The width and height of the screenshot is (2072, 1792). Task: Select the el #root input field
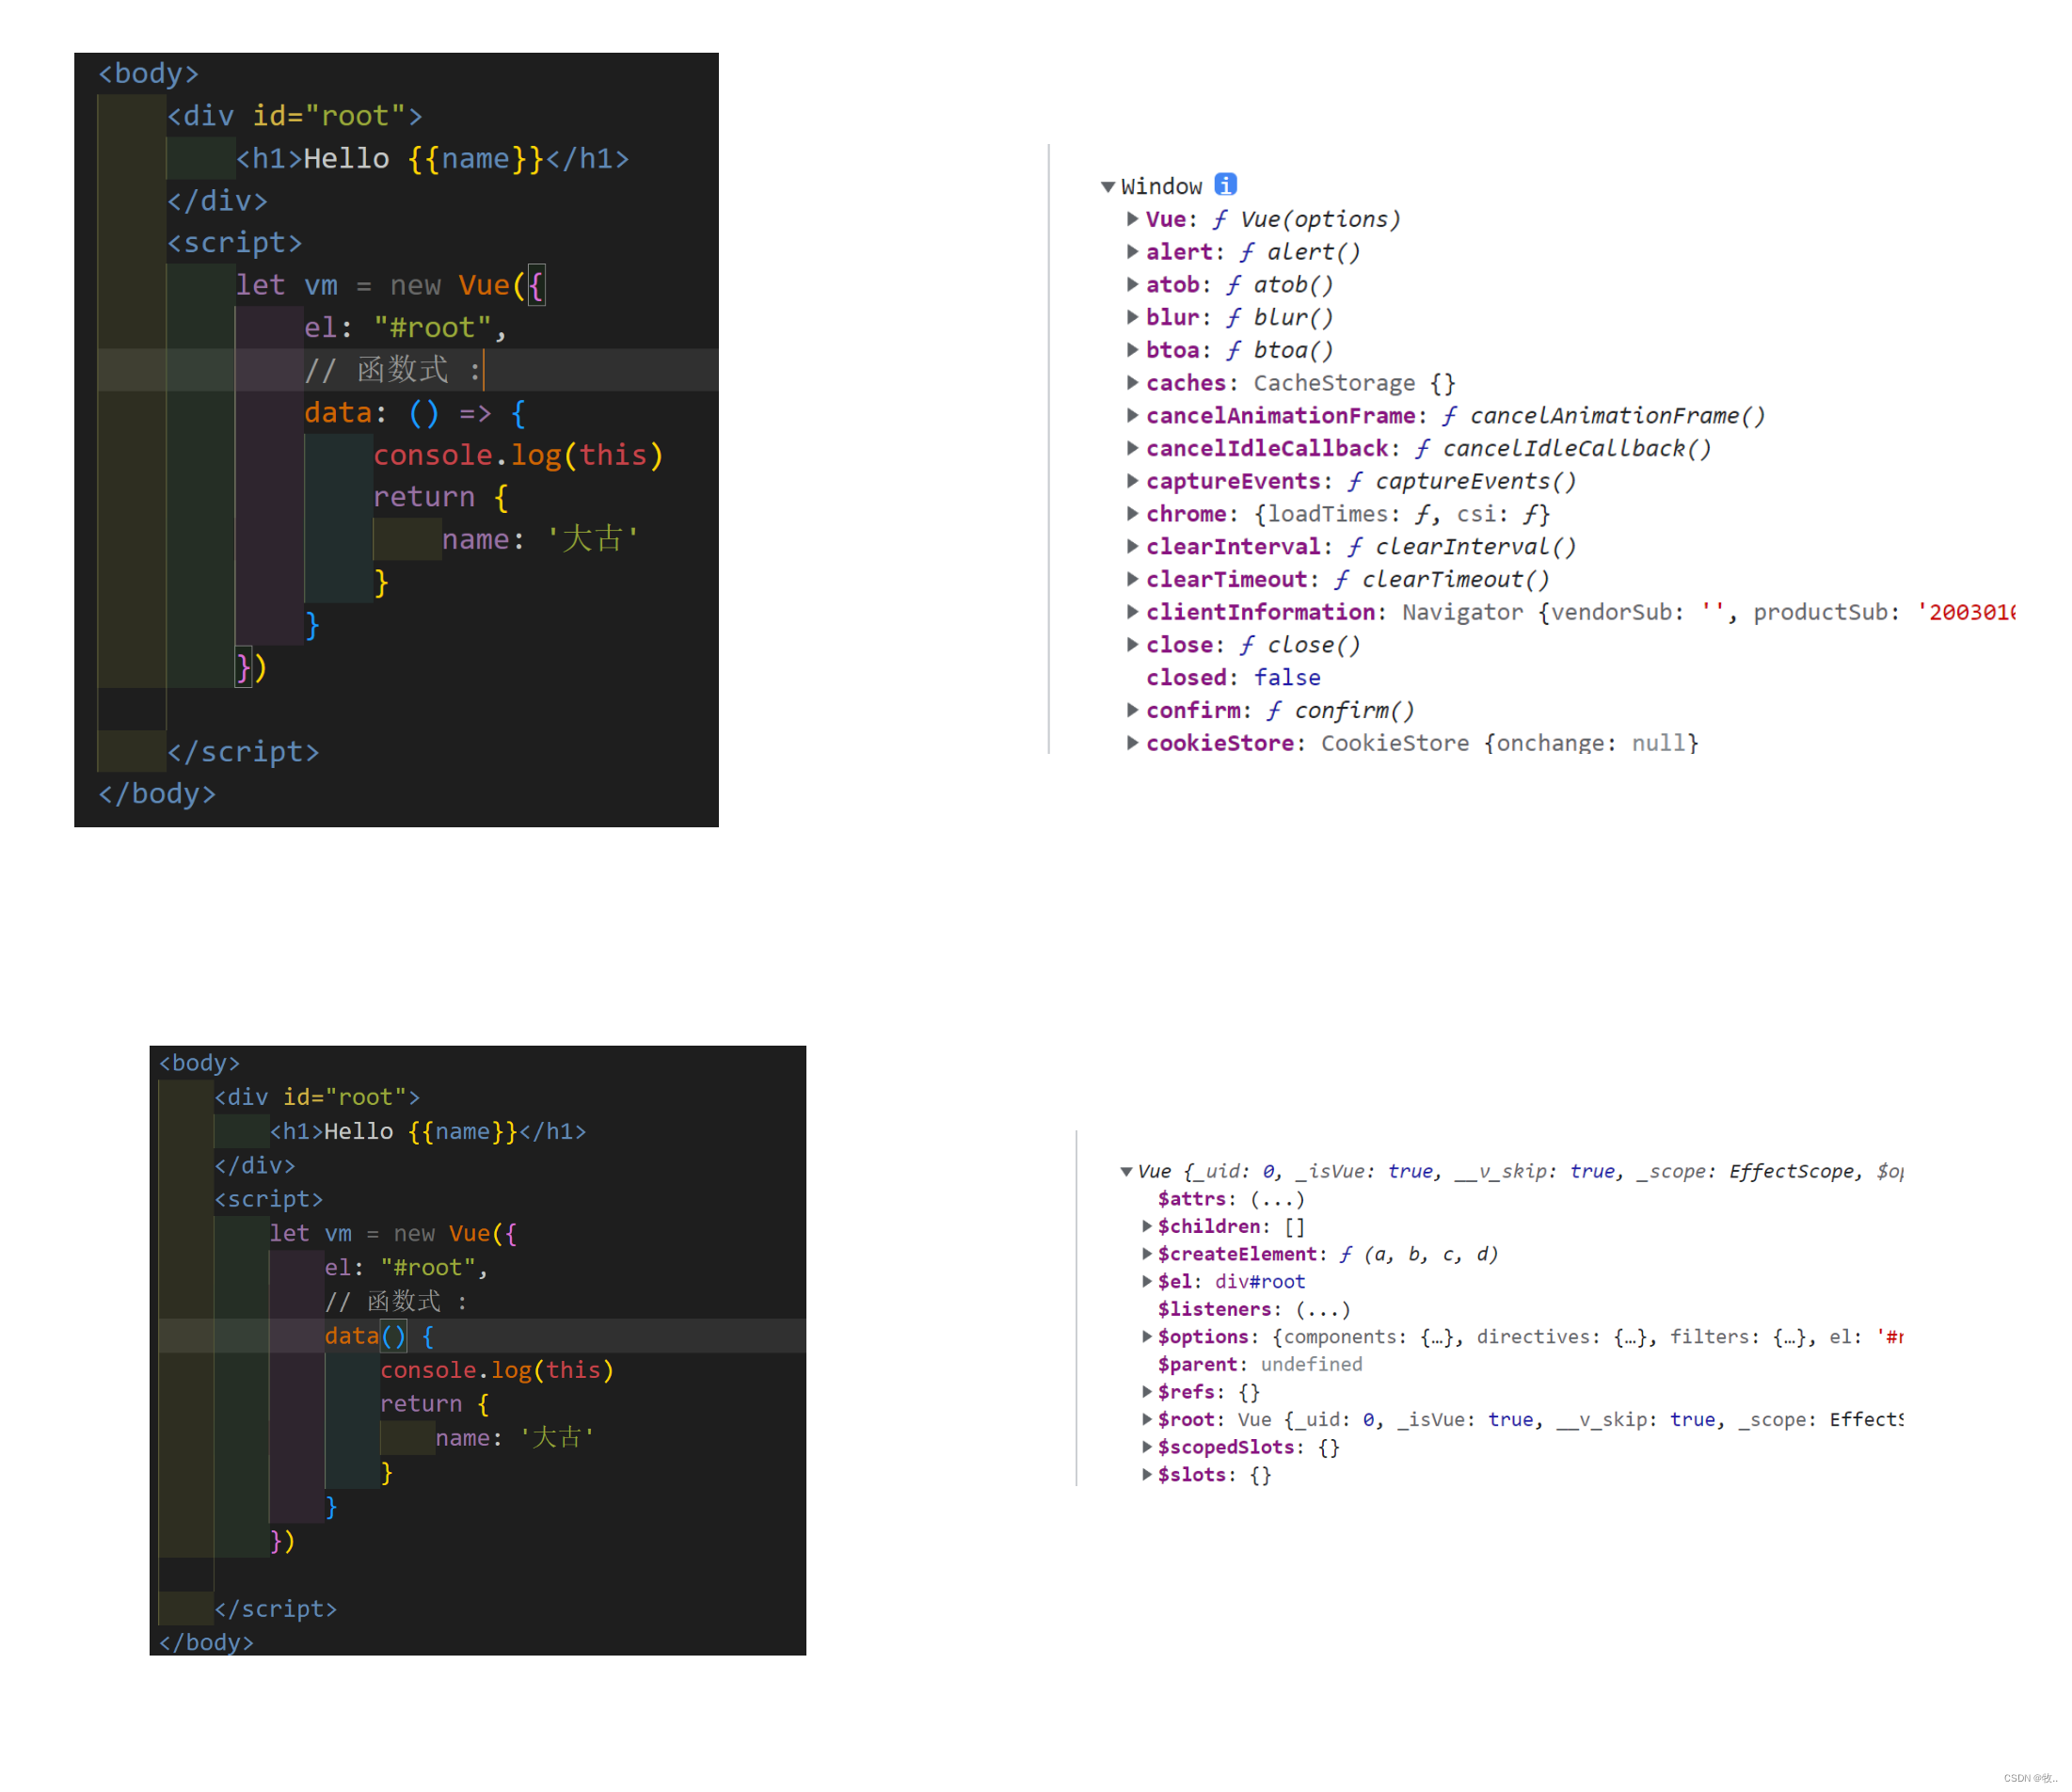coord(388,328)
